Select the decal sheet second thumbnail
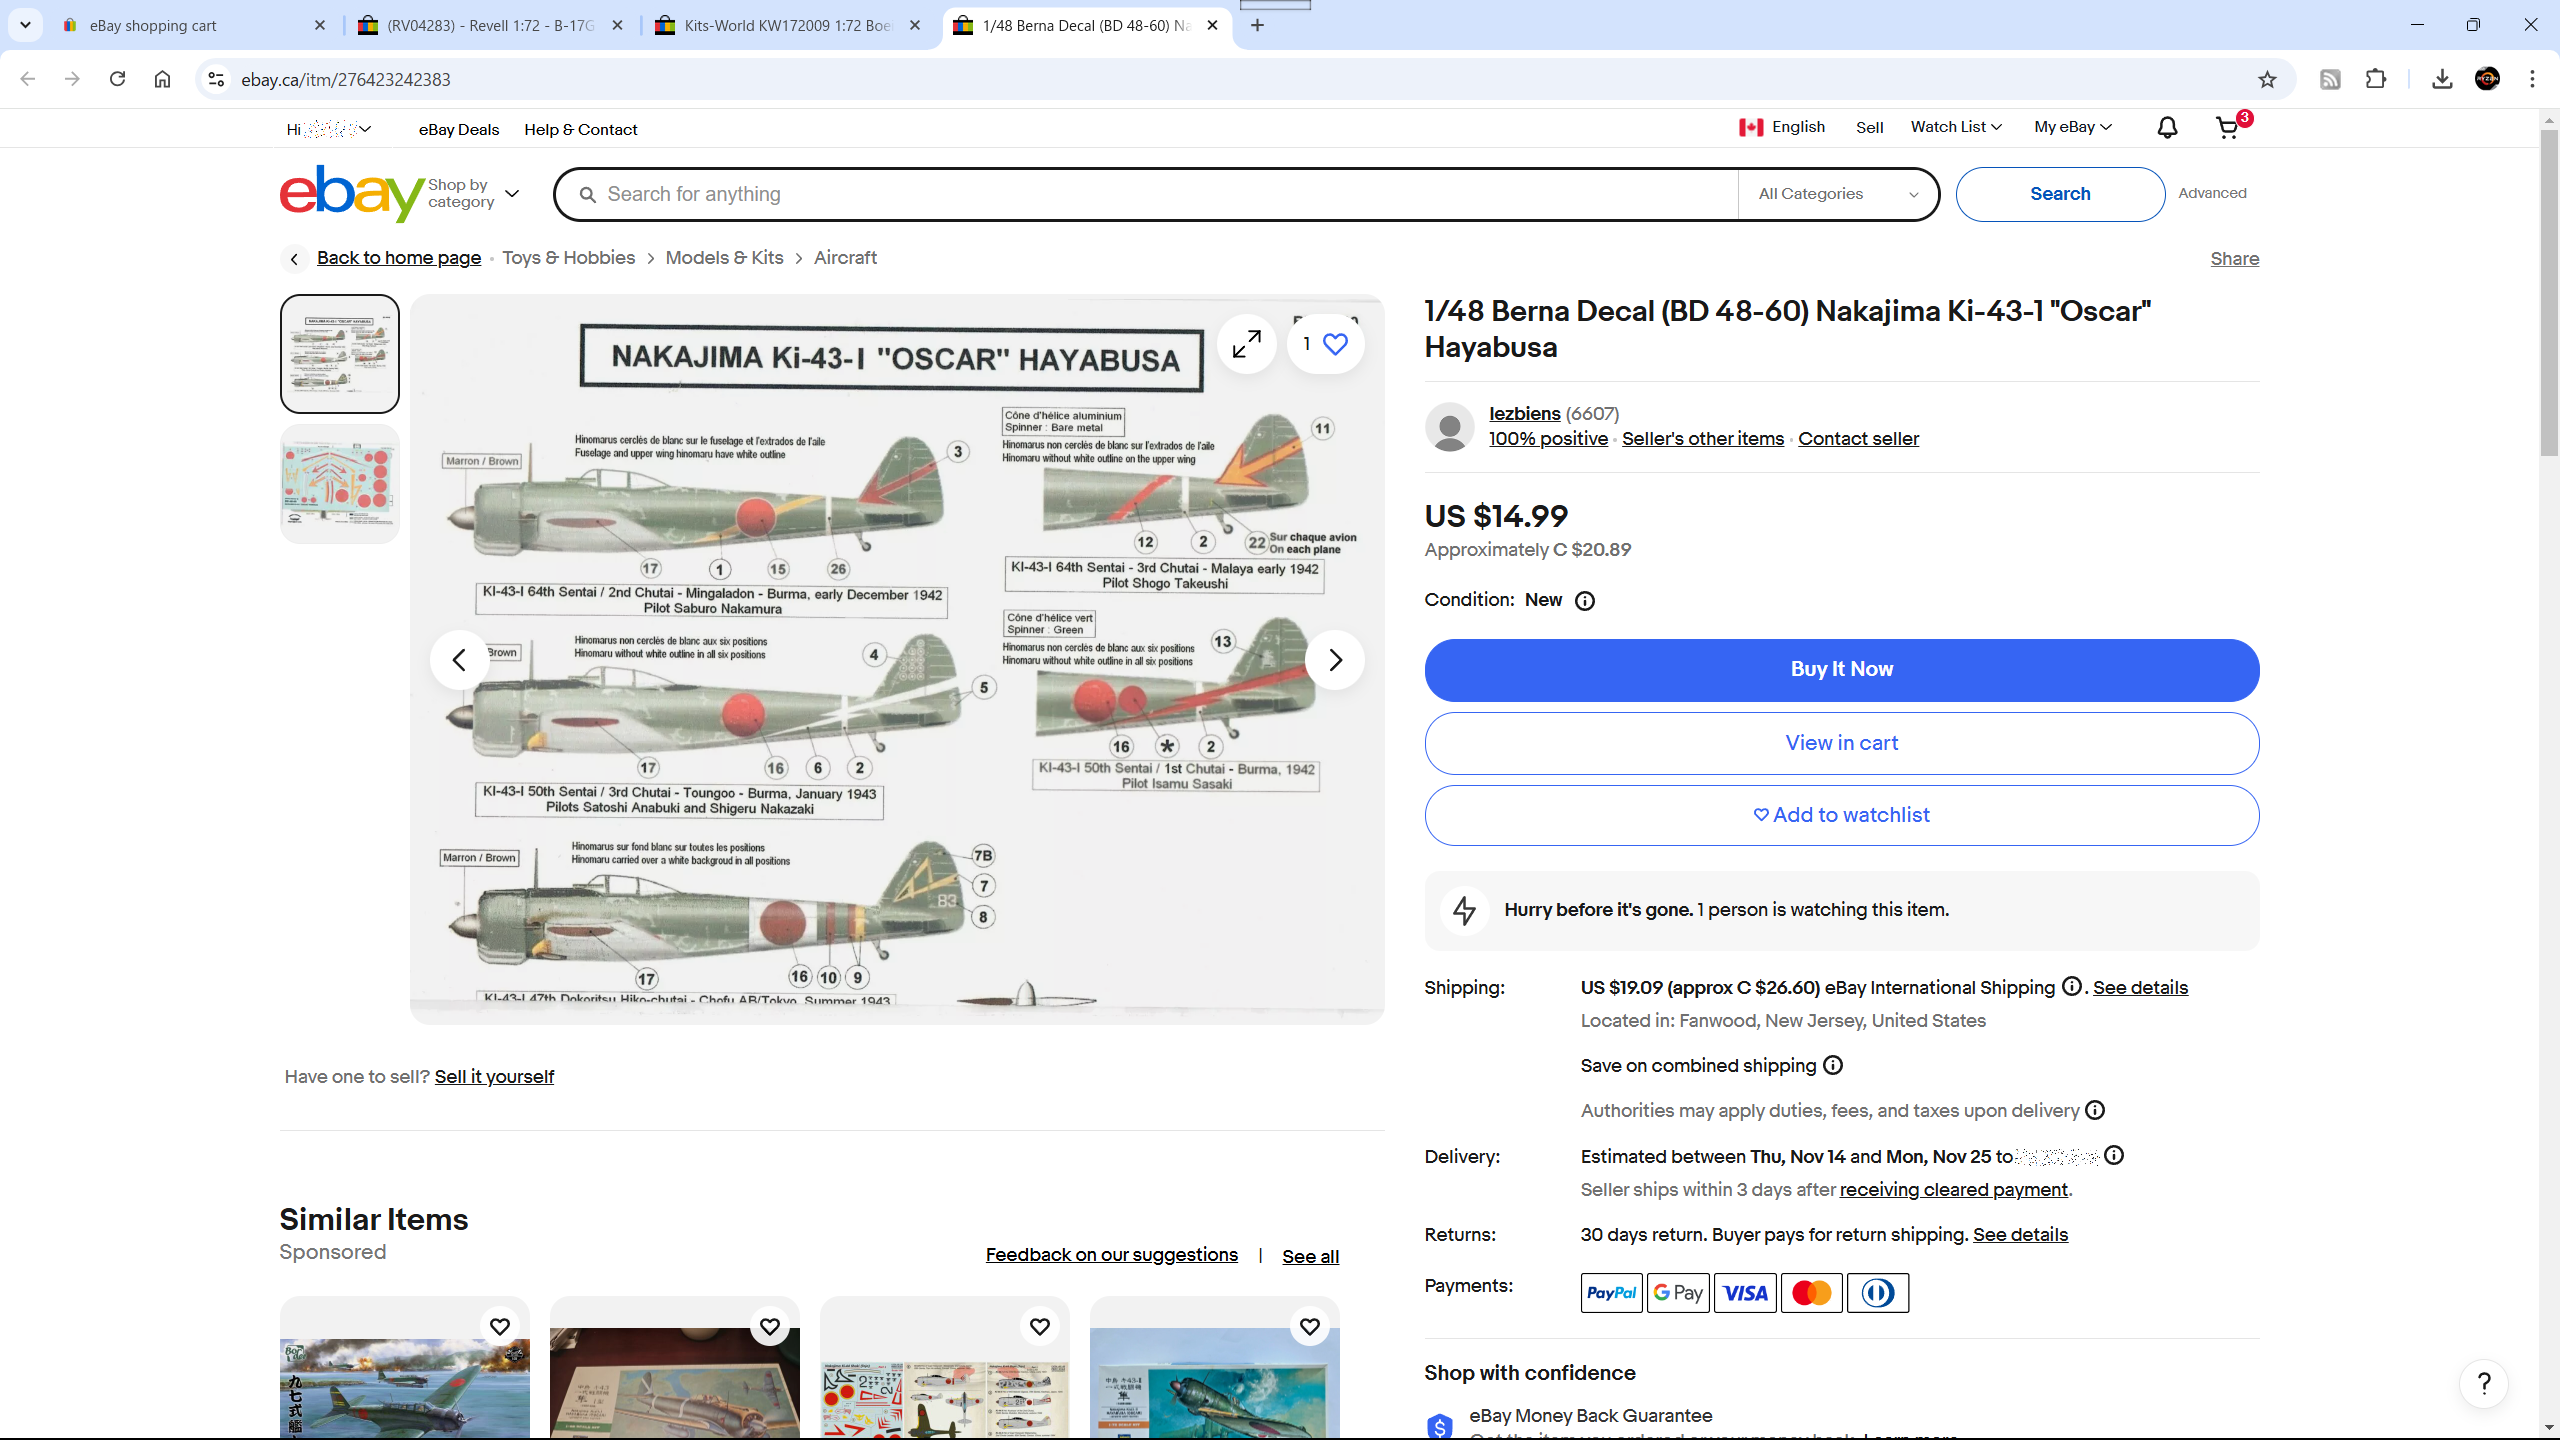Image resolution: width=2560 pixels, height=1440 pixels. pos(340,484)
